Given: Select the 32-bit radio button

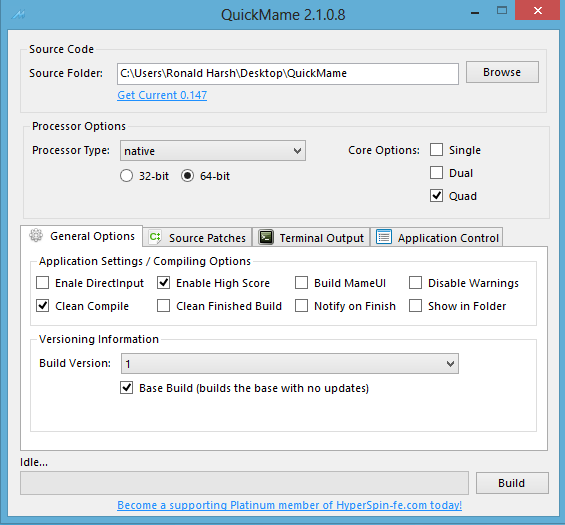Looking at the screenshot, I should point(126,176).
